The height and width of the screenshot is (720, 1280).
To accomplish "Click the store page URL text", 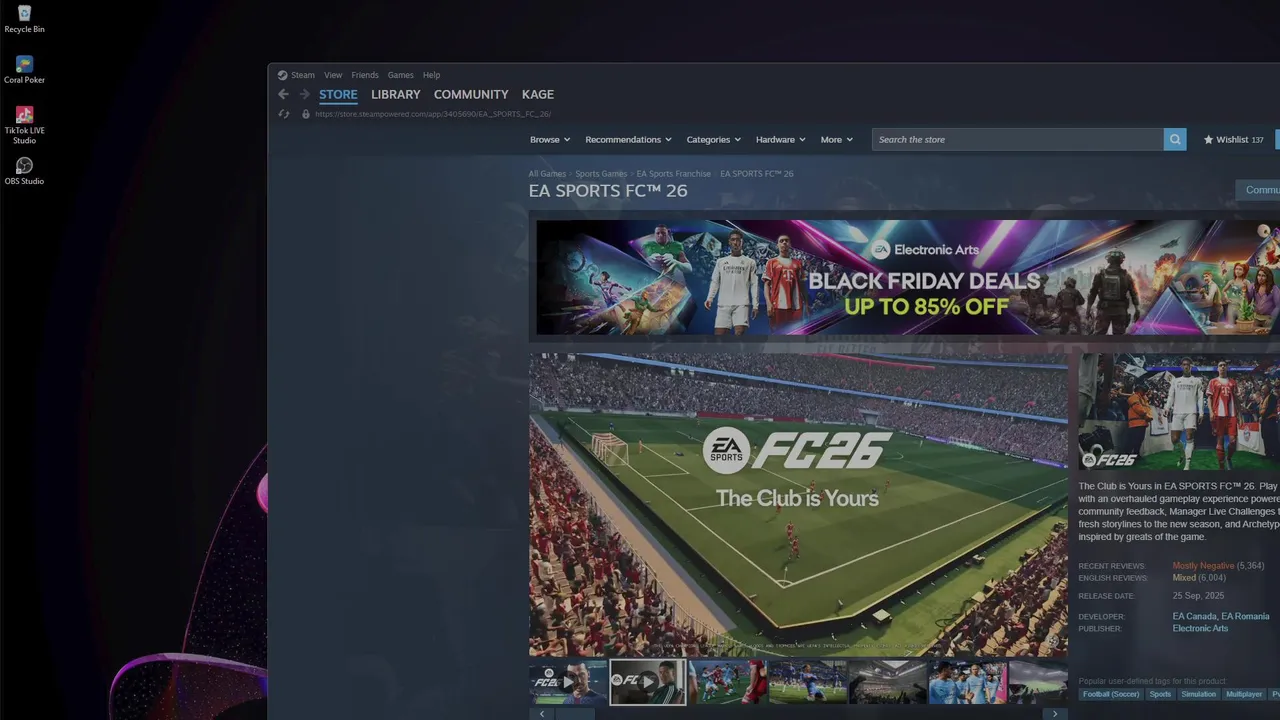I will [433, 114].
